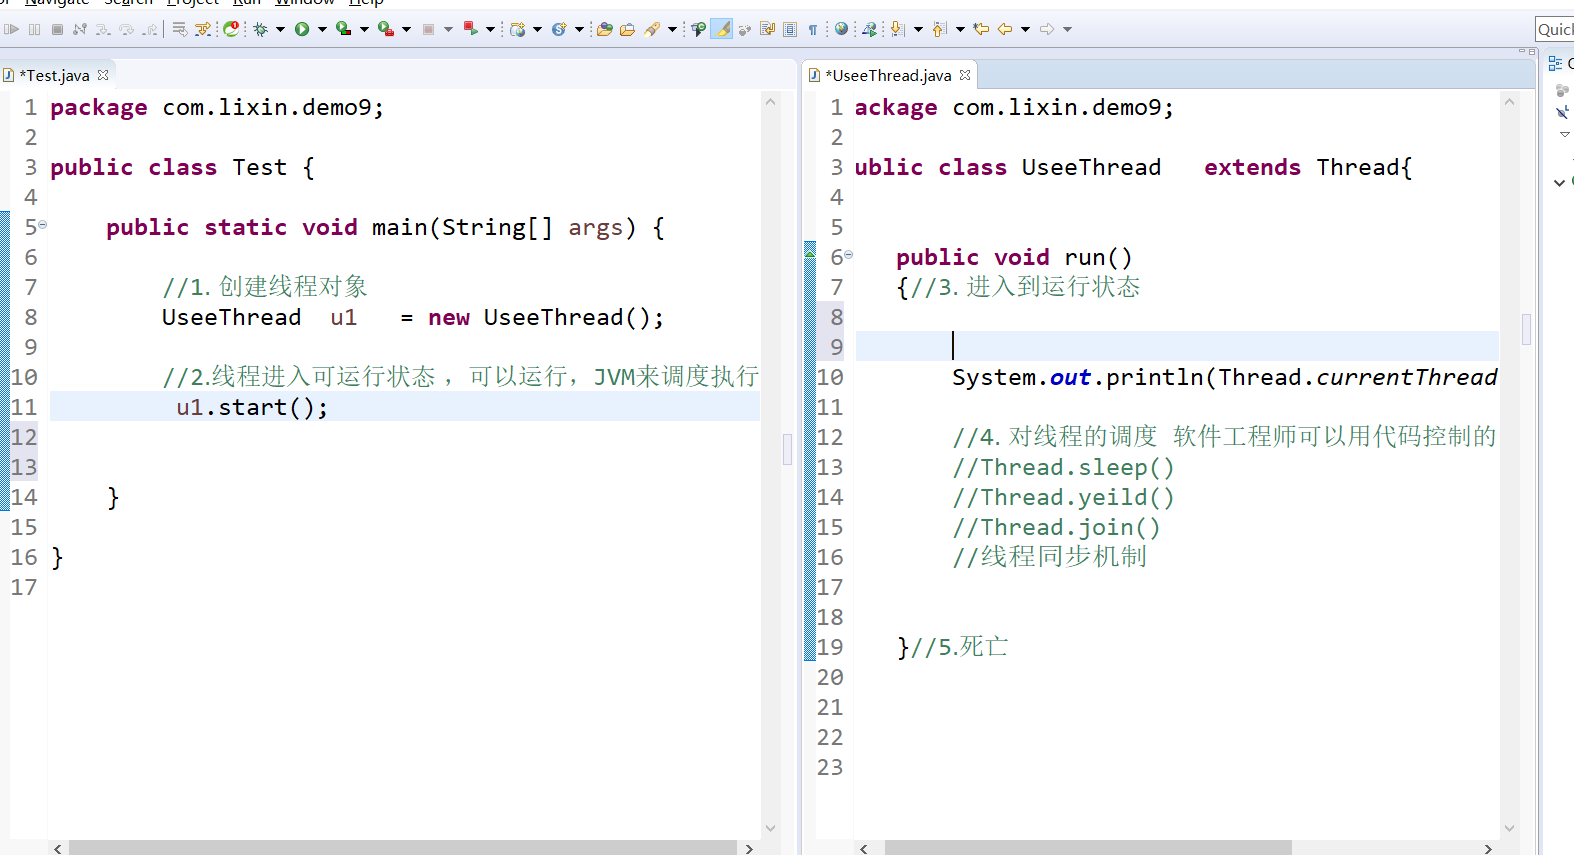
Task: Click the Step Into icon
Action: click(103, 29)
